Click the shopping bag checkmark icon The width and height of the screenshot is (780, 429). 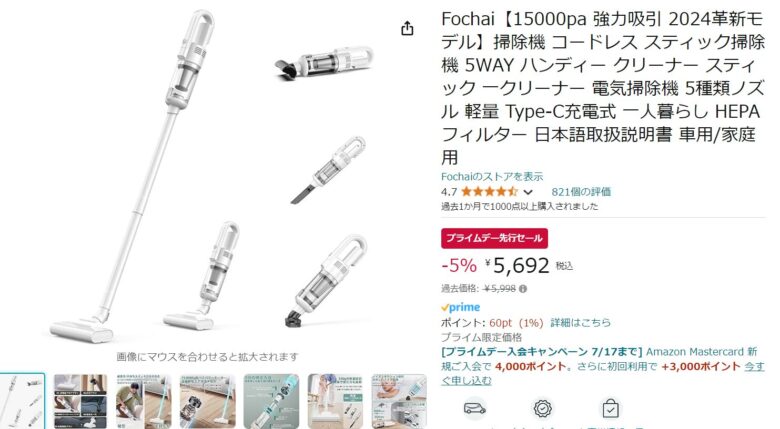pyautogui.click(x=610, y=409)
